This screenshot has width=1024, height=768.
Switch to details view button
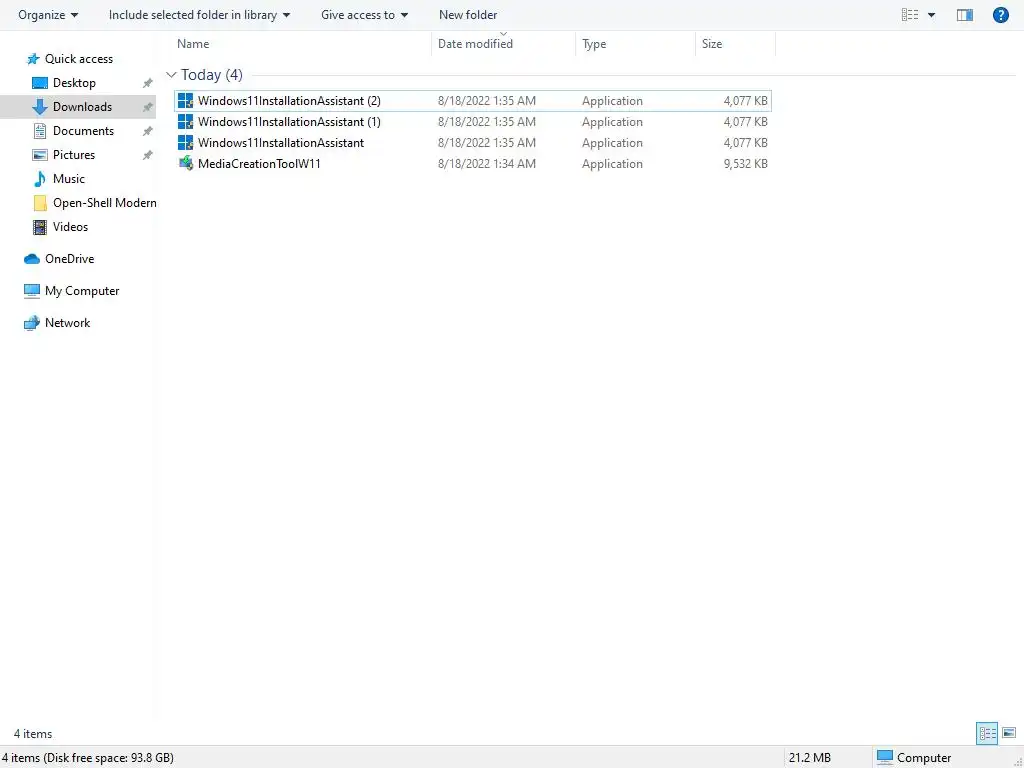pyautogui.click(x=987, y=733)
